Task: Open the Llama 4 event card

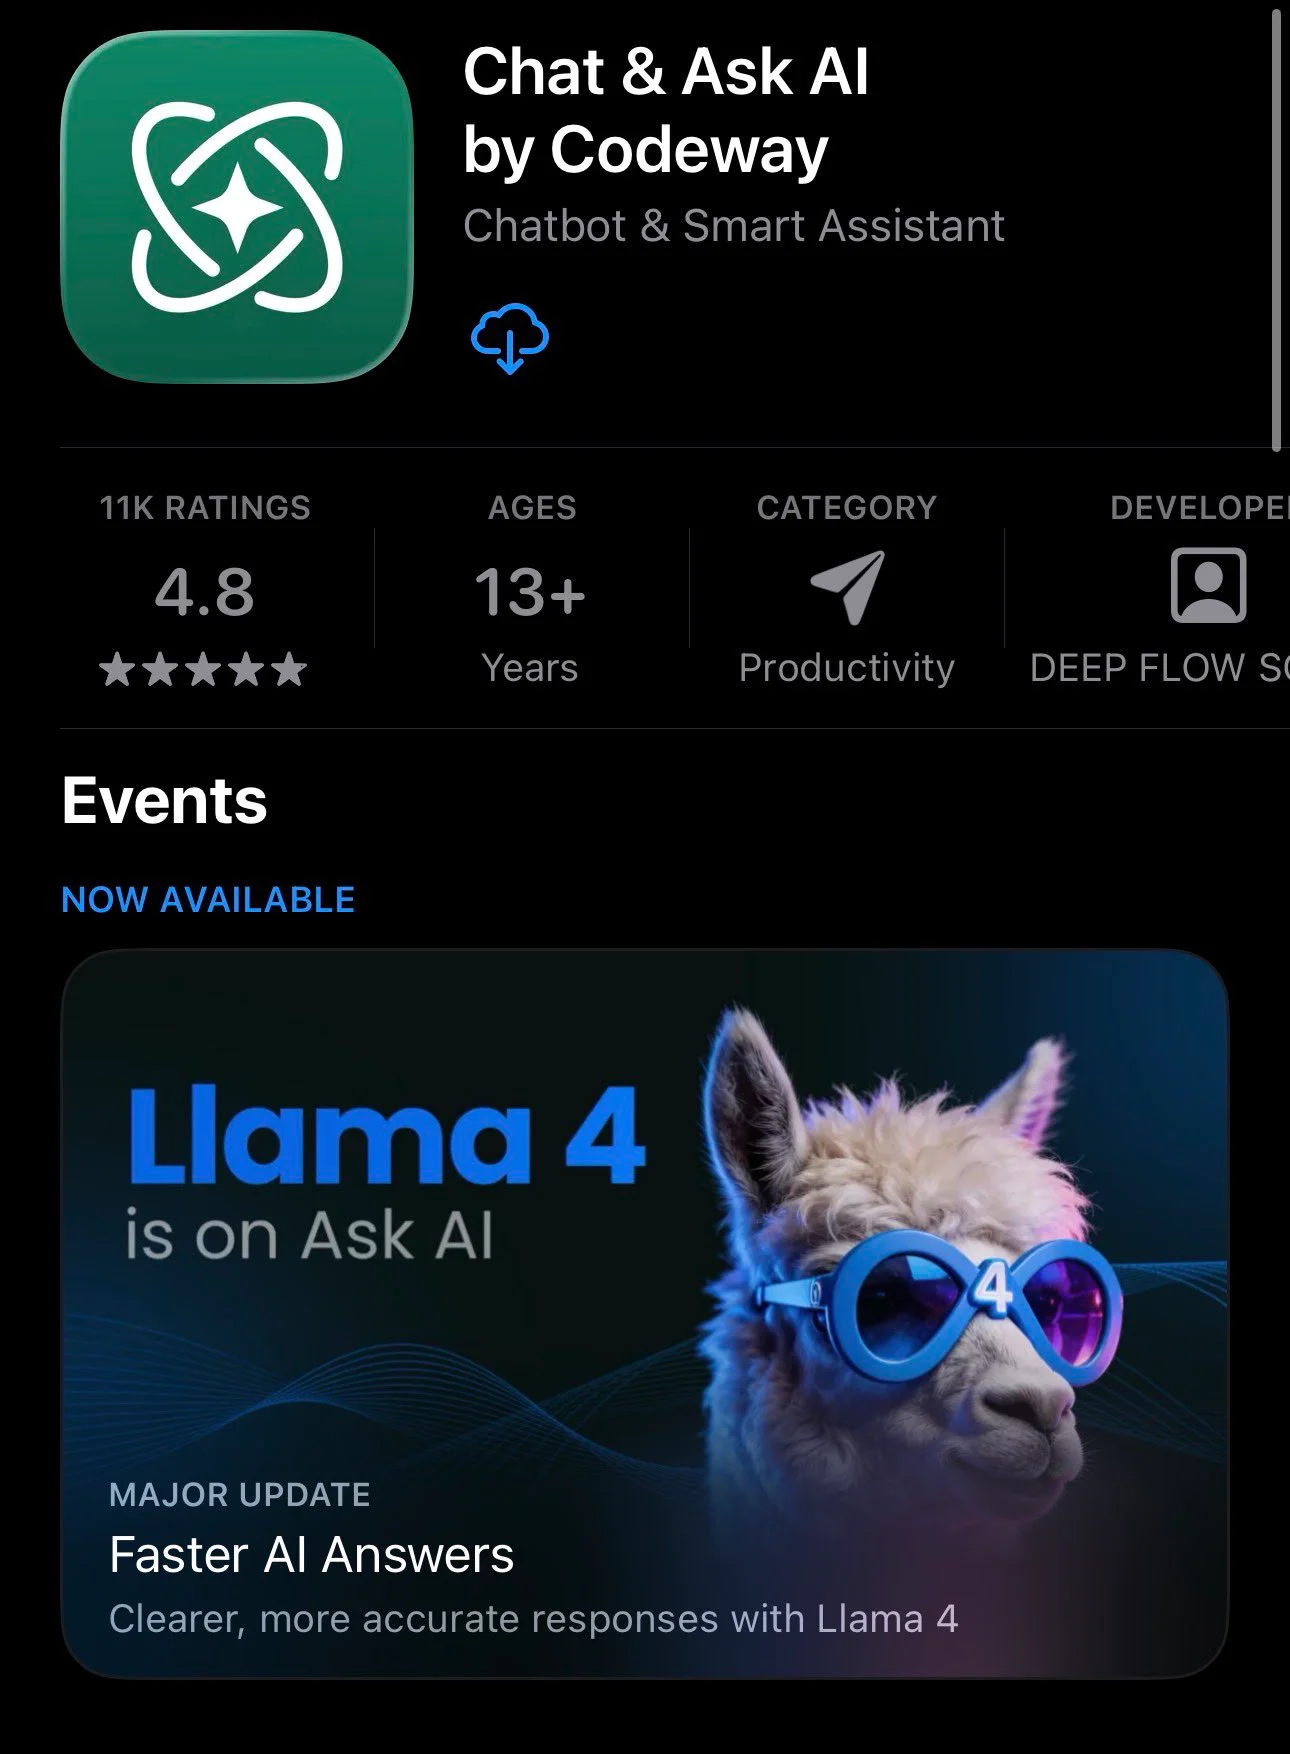Action: [645, 1314]
